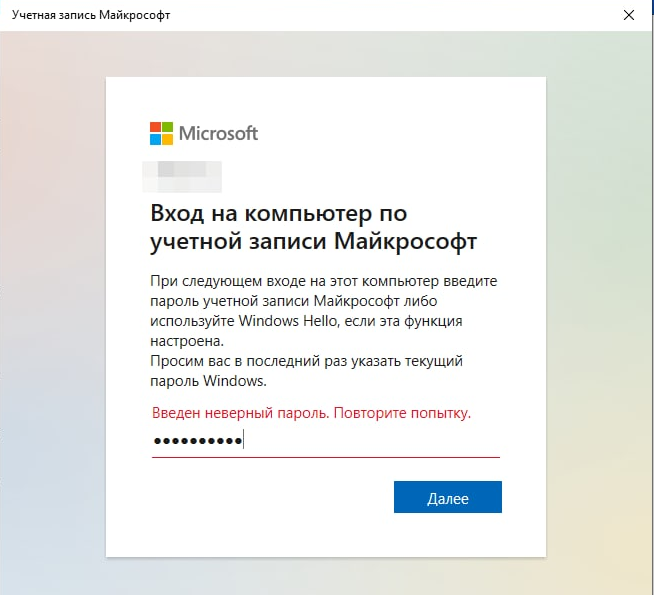Click the text пароль Windows above error
This screenshot has width=654, height=595.
[208, 381]
